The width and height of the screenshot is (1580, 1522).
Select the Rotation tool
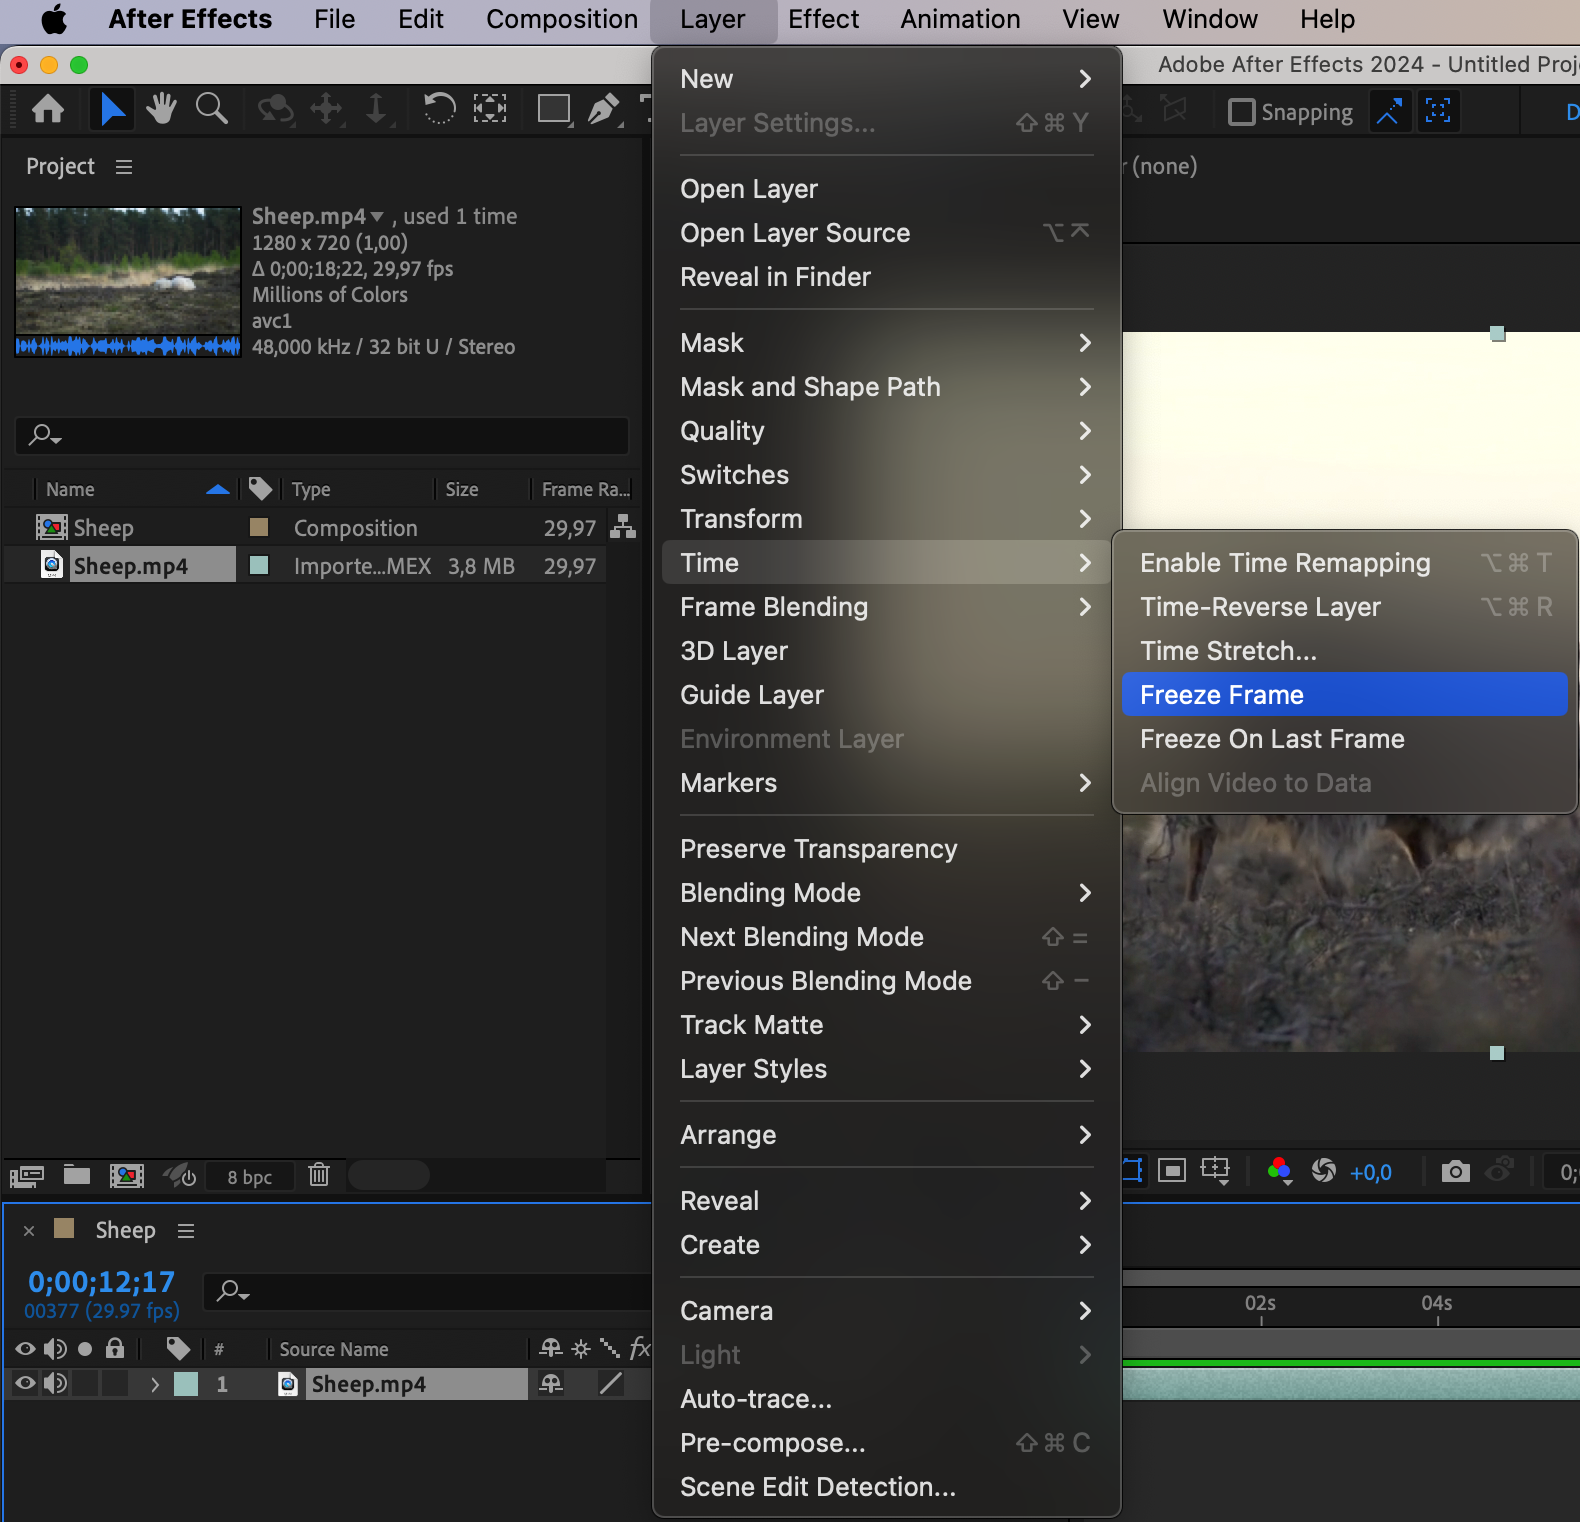(439, 109)
